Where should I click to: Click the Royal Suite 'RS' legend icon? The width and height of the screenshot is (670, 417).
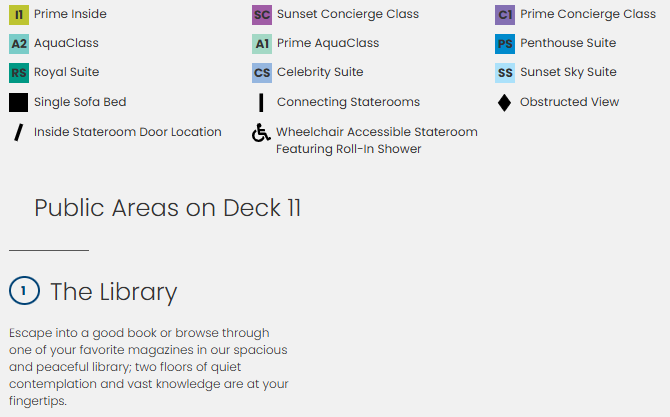tap(19, 73)
